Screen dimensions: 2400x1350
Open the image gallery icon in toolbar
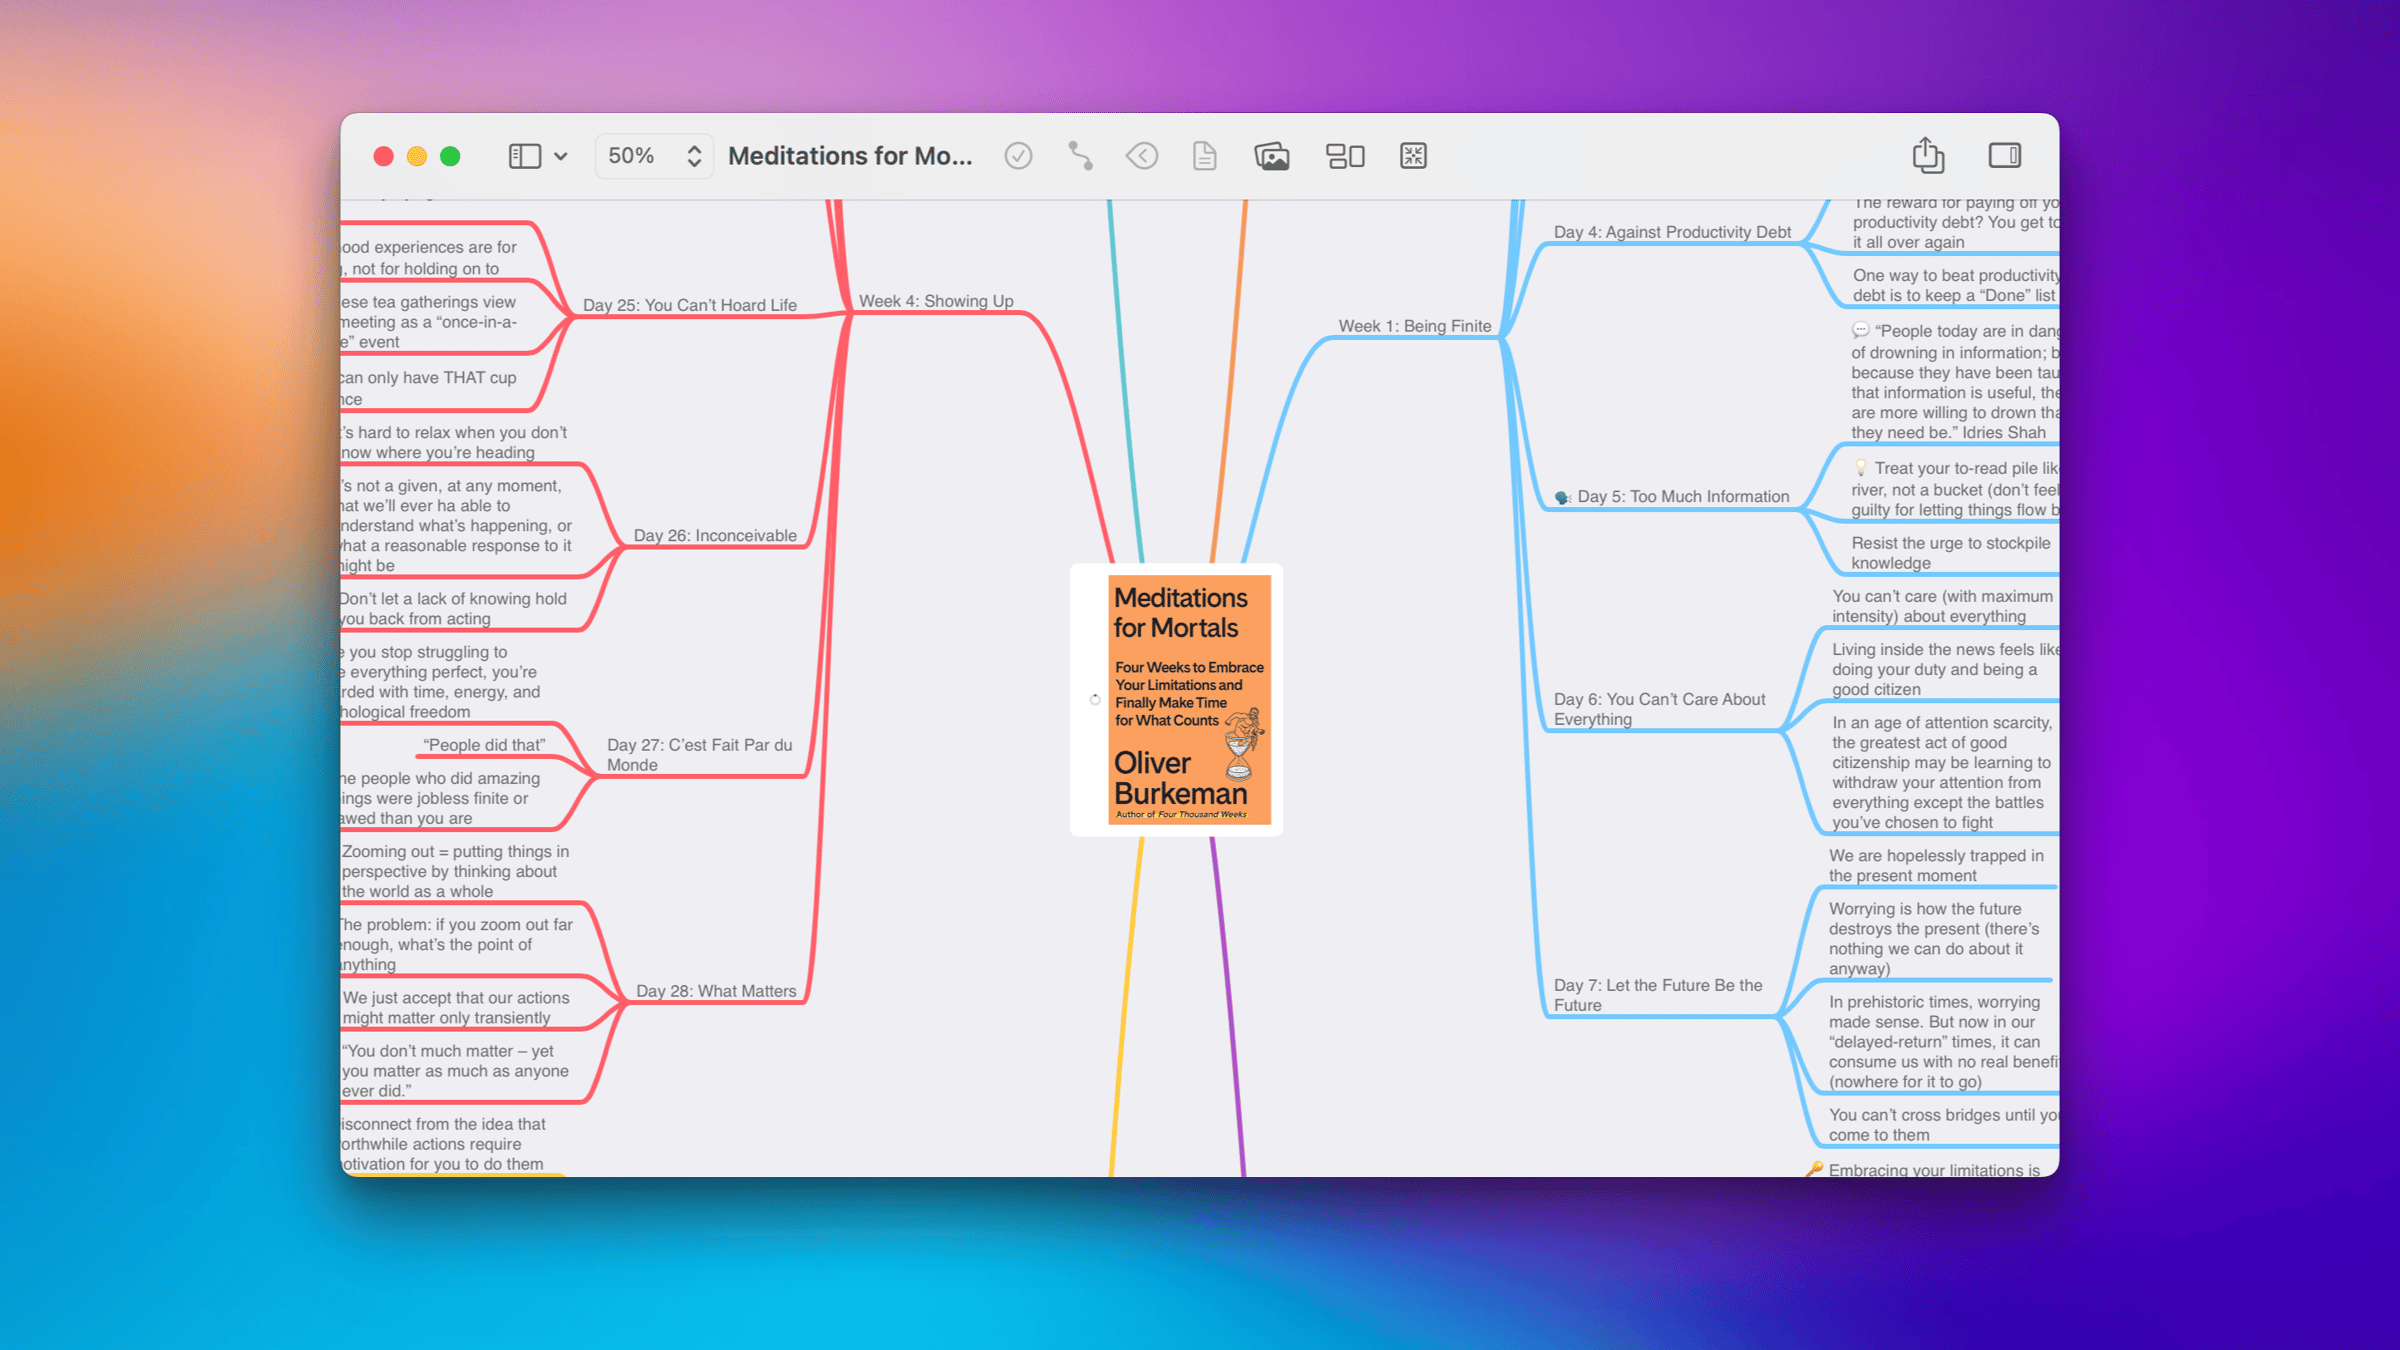(x=1272, y=156)
